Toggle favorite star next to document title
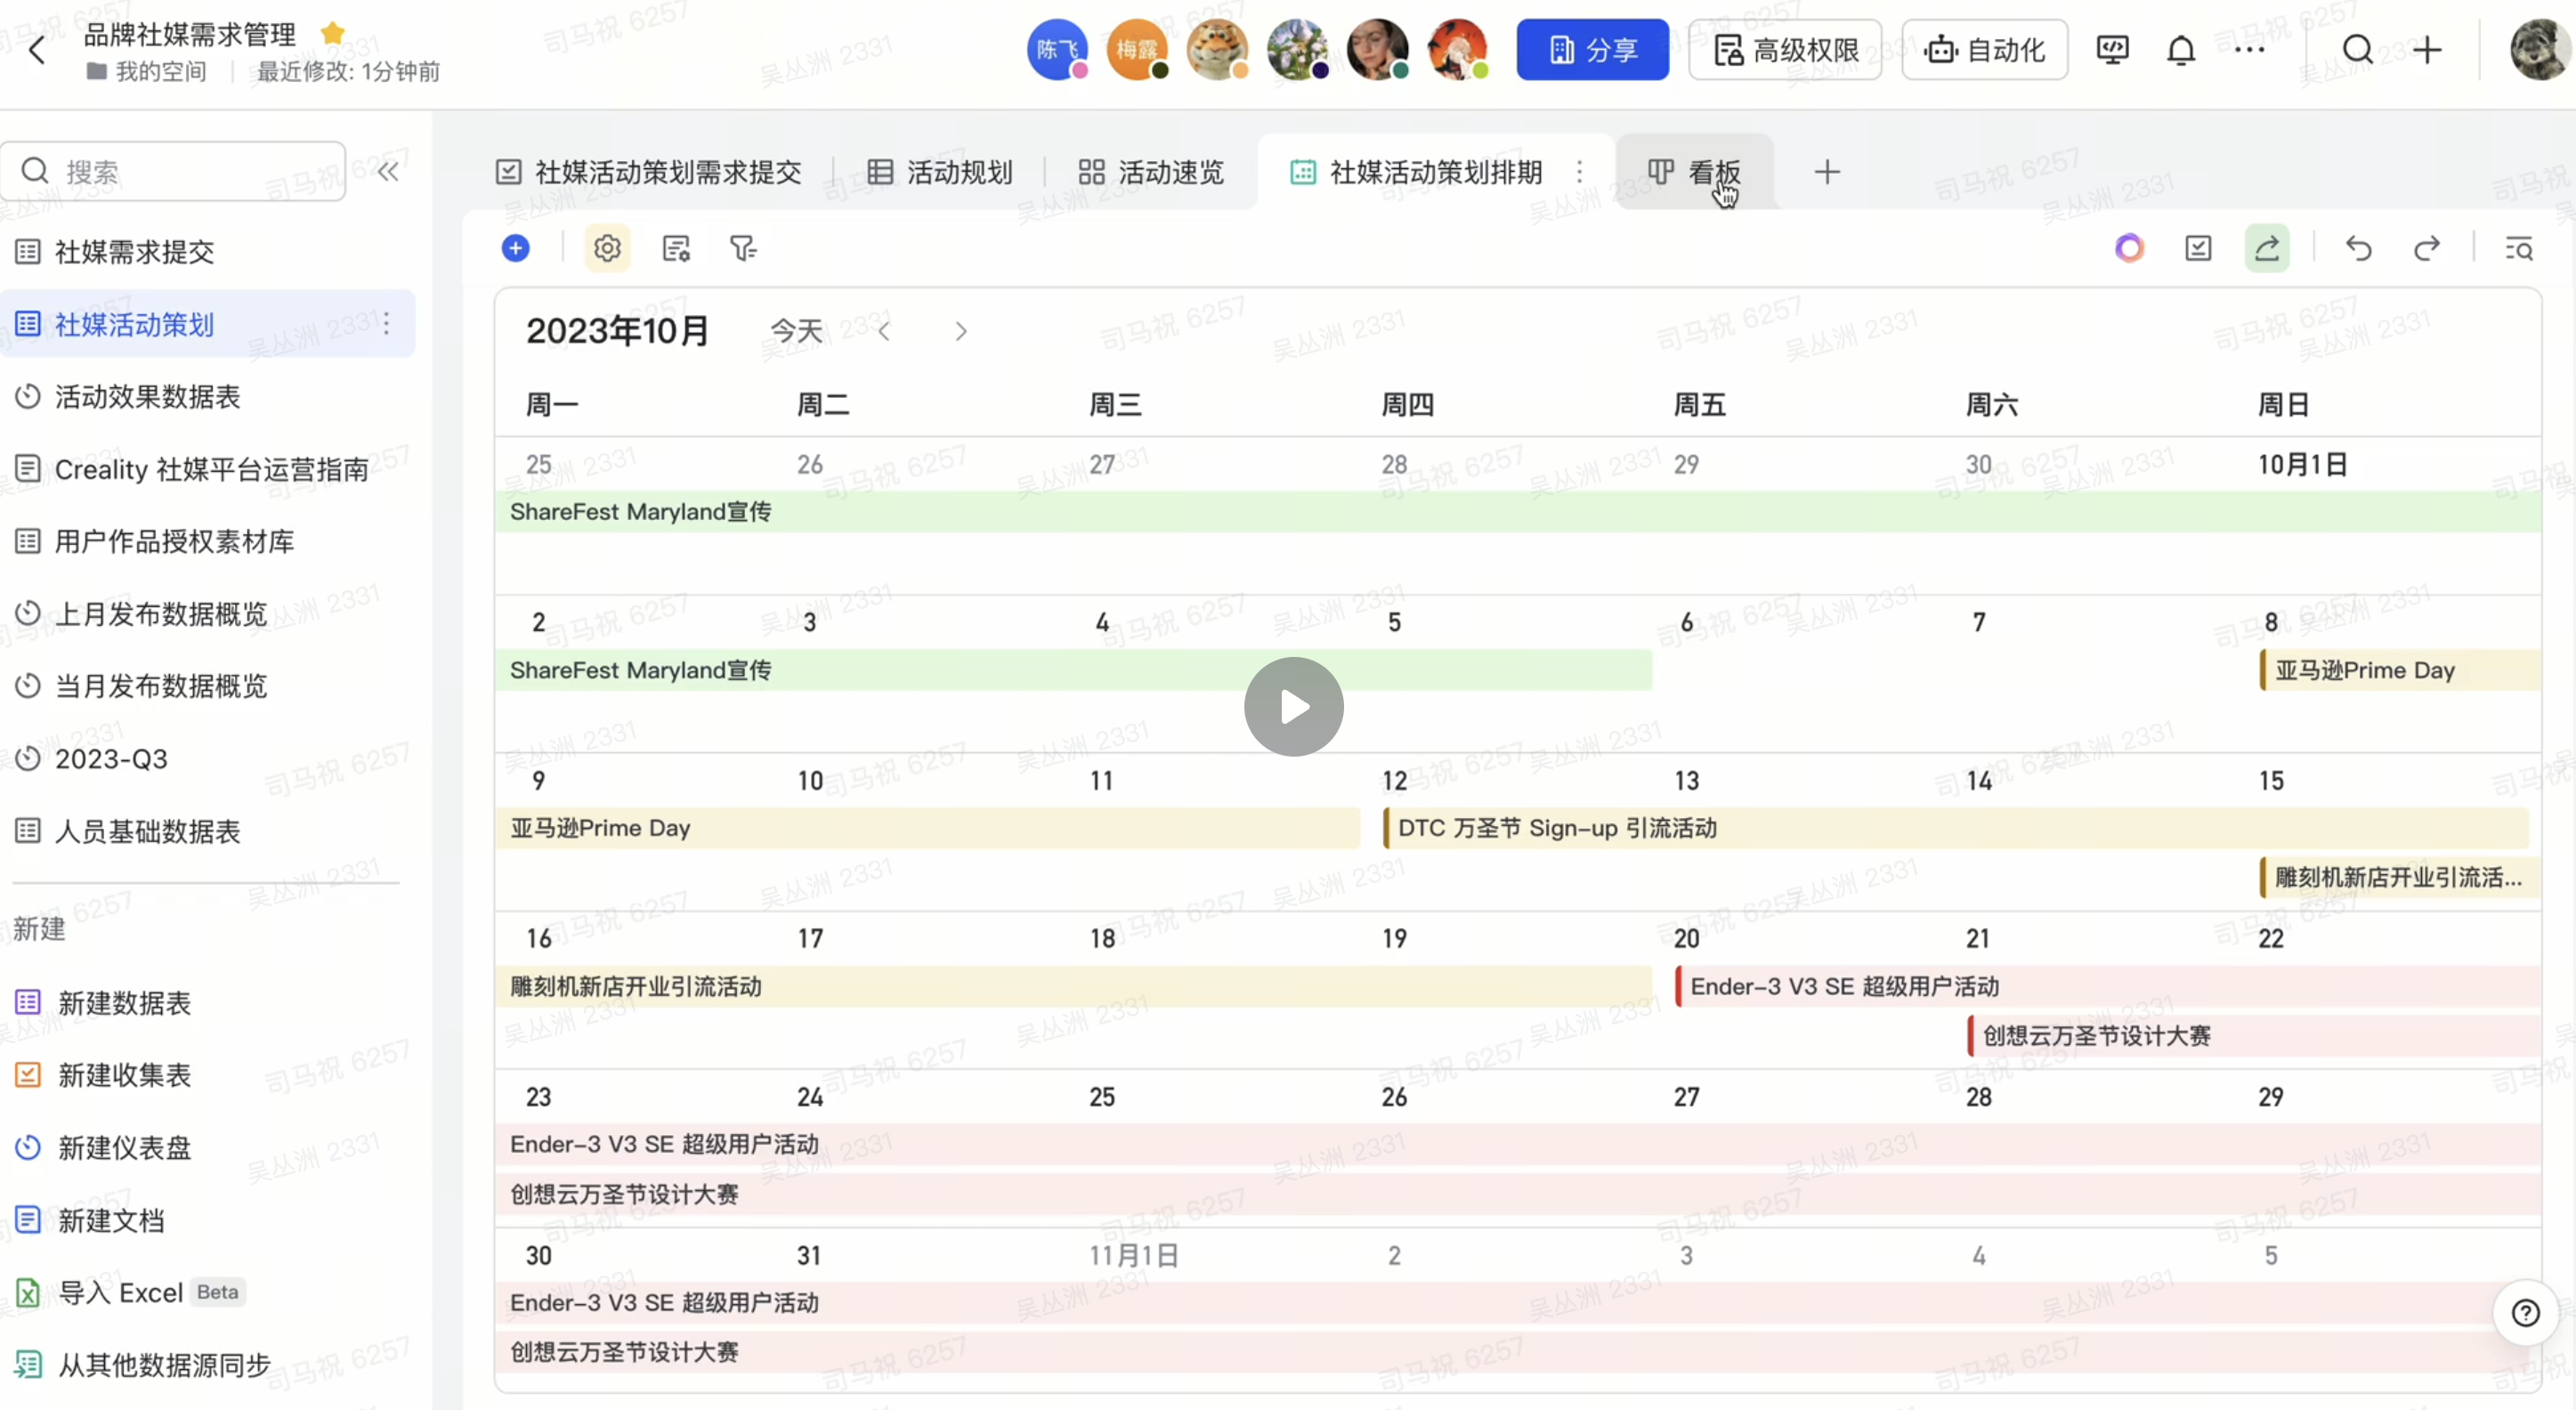The image size is (2576, 1410). (333, 34)
